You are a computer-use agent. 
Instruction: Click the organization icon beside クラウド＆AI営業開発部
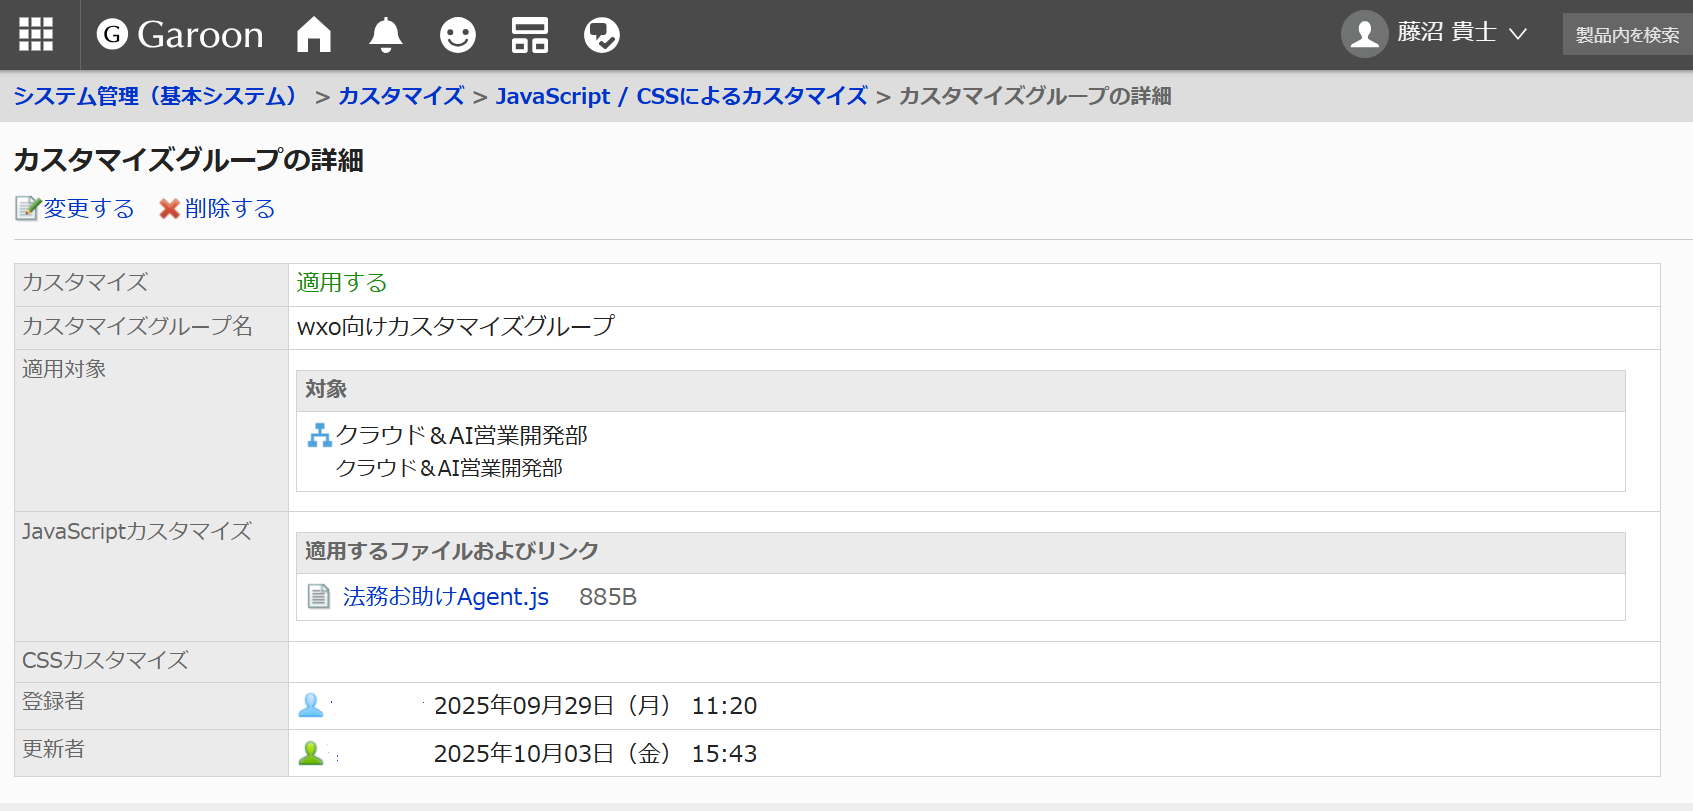point(319,435)
